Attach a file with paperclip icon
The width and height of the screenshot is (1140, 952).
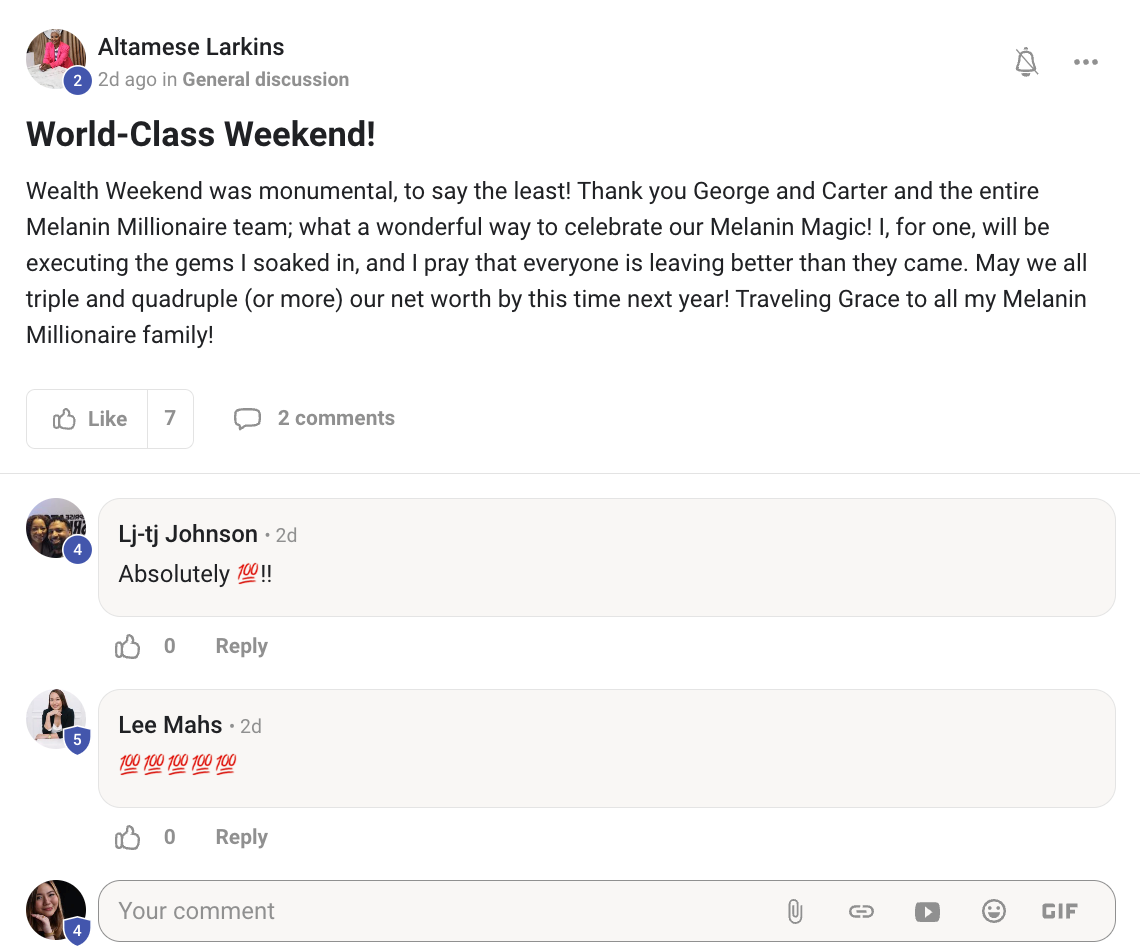click(795, 911)
